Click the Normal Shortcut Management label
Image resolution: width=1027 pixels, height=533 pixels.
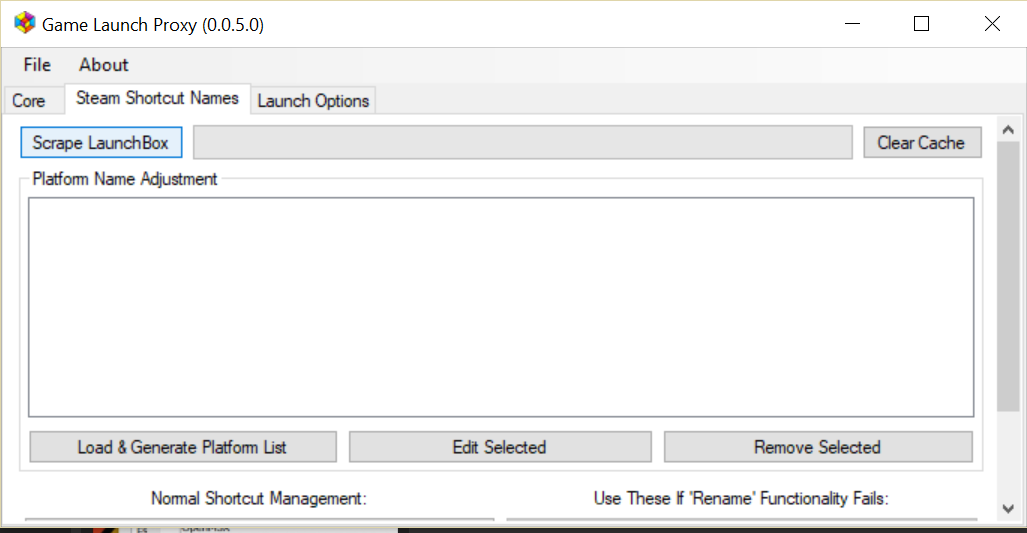pyautogui.click(x=259, y=499)
